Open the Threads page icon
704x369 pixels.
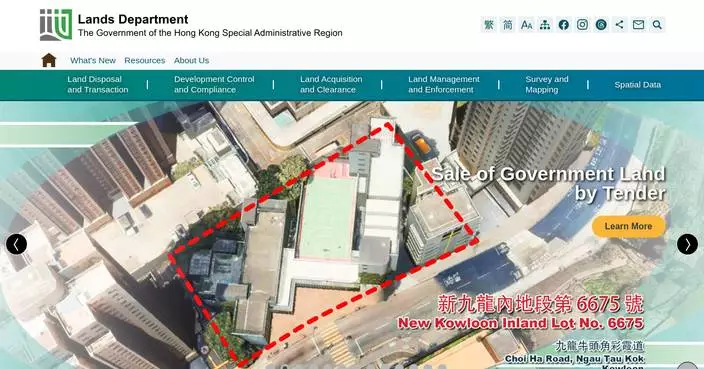click(x=601, y=25)
